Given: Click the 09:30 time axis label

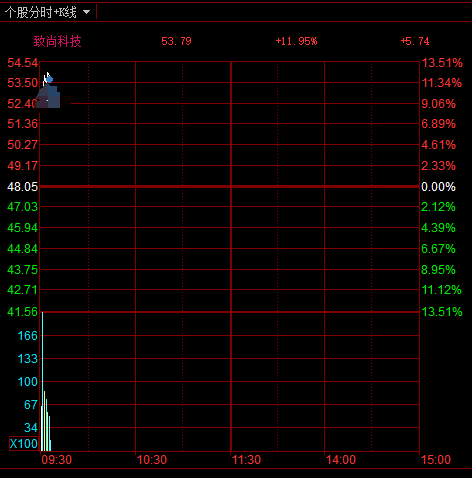Looking at the screenshot, I should 57,460.
